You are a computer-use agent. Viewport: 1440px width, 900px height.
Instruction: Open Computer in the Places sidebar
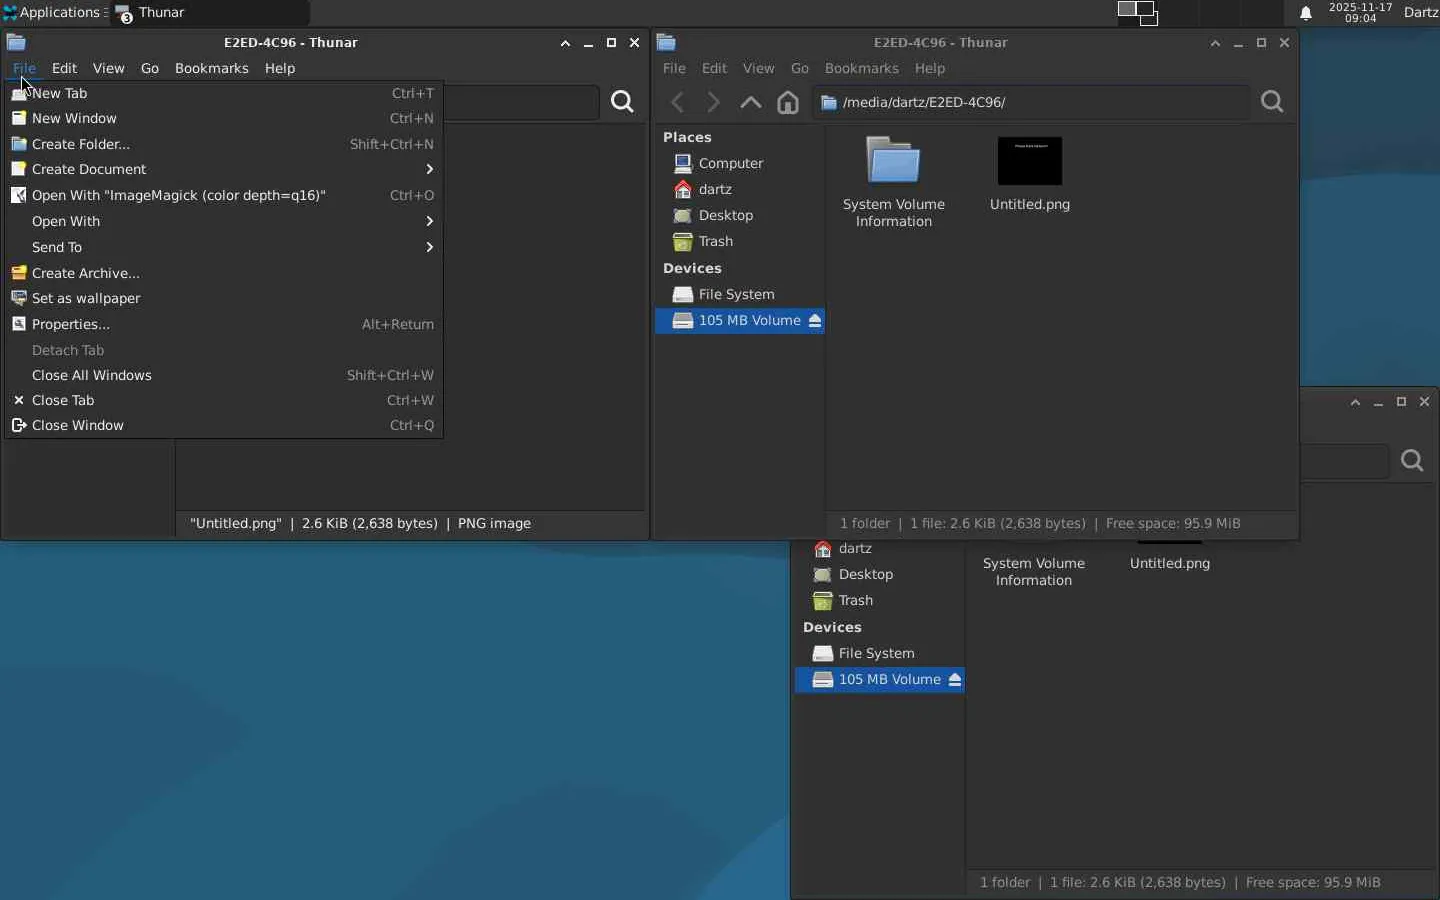(x=740, y=163)
